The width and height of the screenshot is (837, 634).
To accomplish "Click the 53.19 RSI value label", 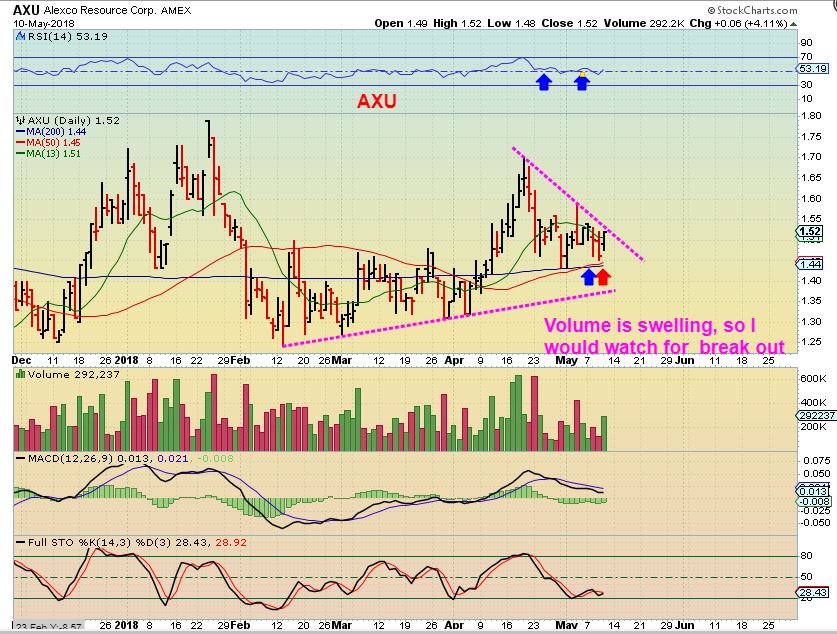I will pos(812,68).
